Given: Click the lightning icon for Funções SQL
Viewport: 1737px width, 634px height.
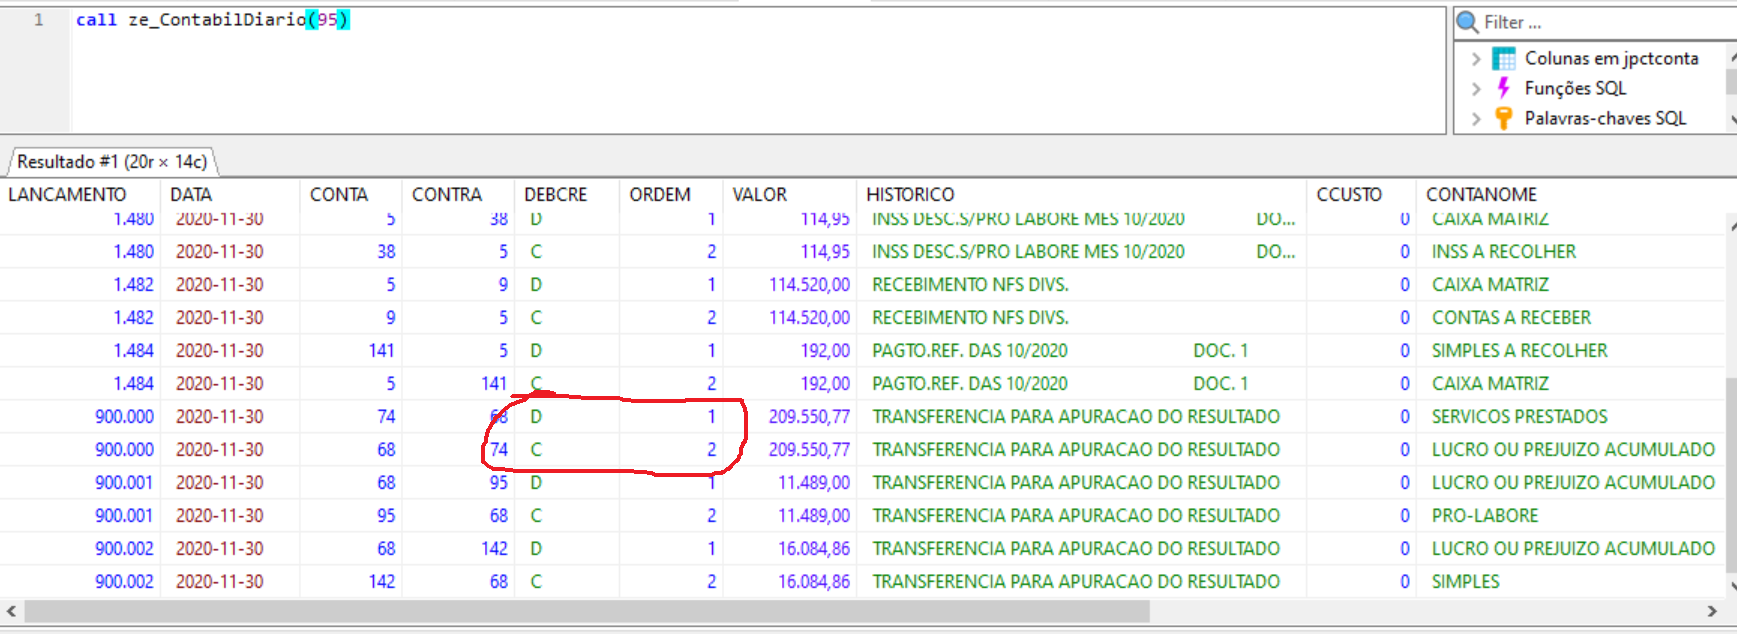Looking at the screenshot, I should [x=1503, y=88].
